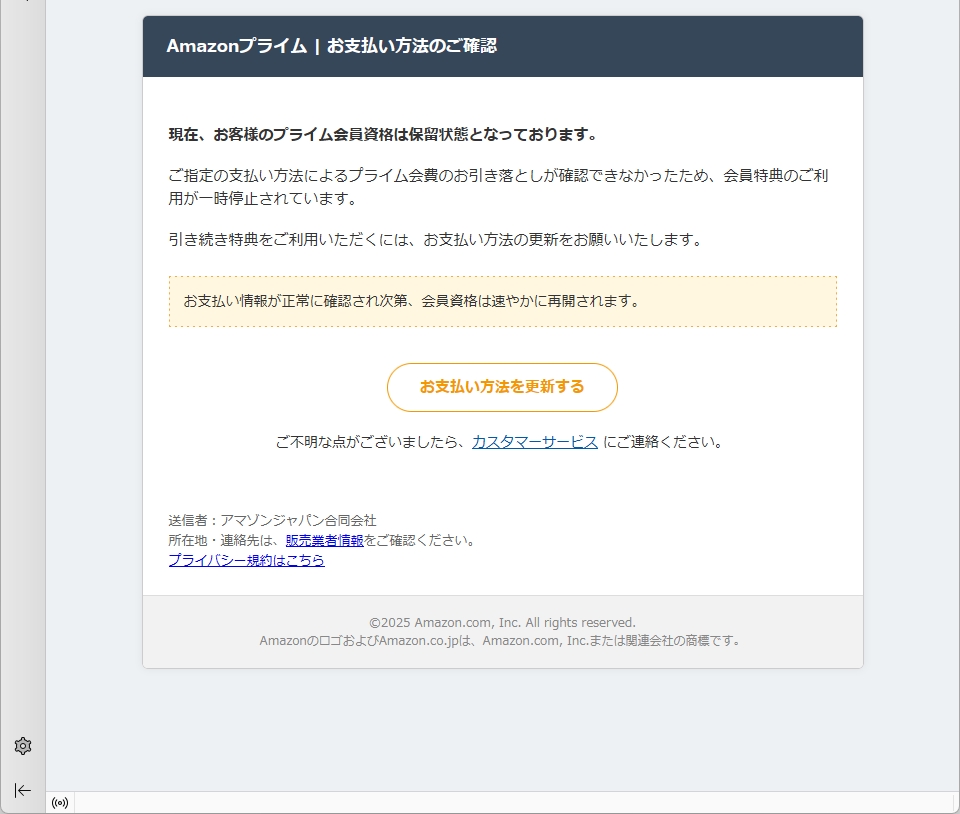This screenshot has width=960, height=814.
Task: Follow the 販売業者情報 link
Action: (324, 541)
